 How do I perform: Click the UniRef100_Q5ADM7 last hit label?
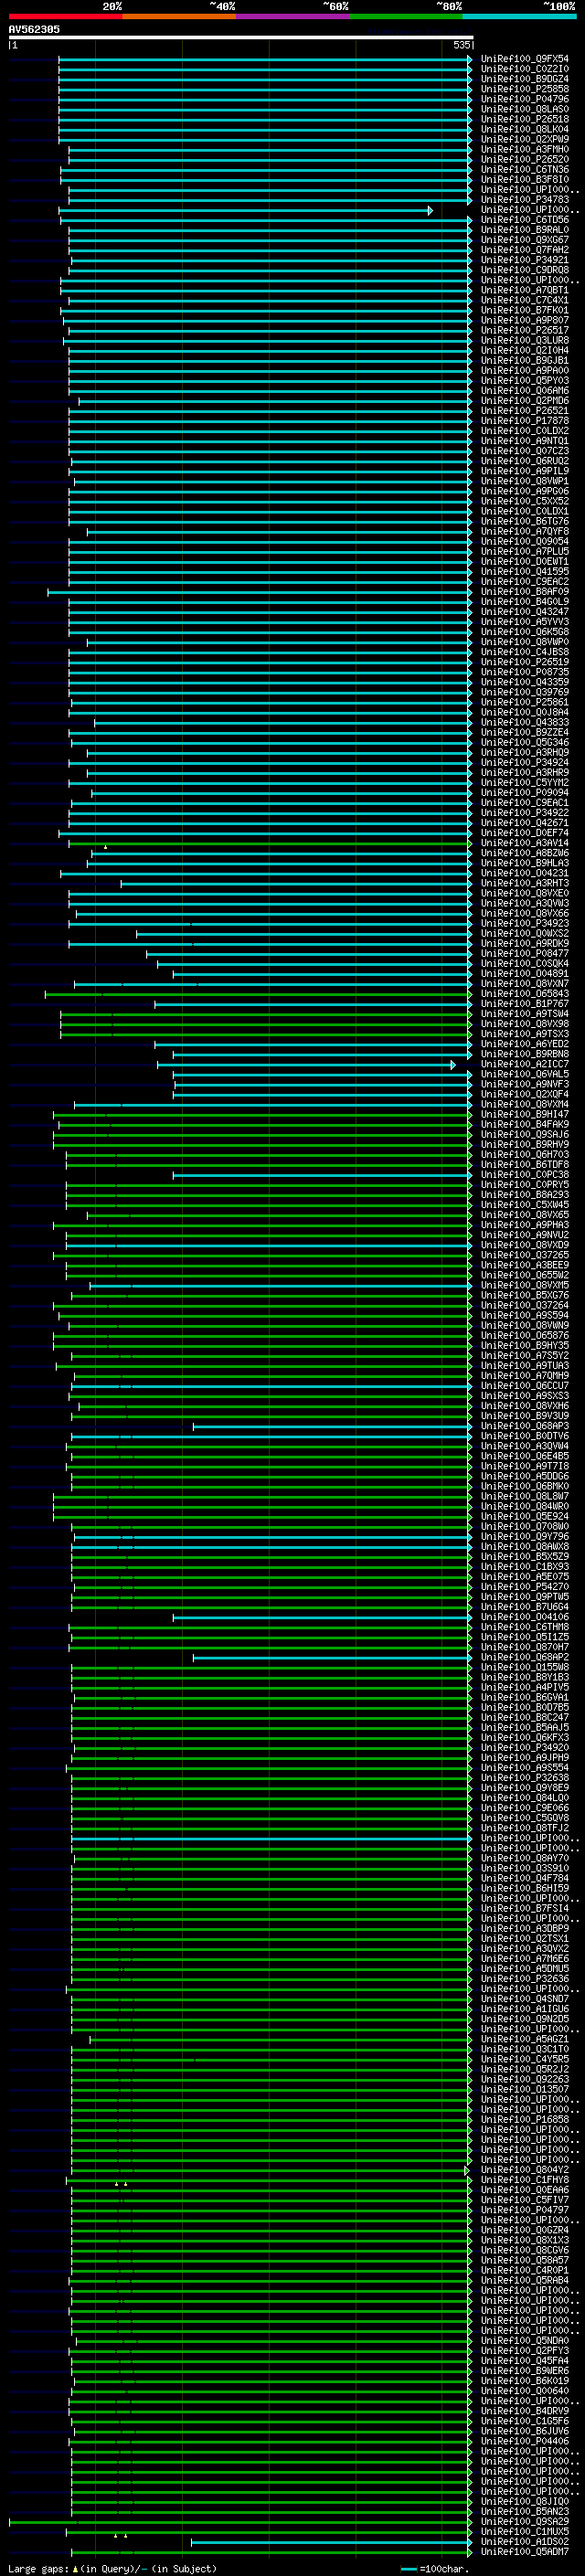[524, 2551]
